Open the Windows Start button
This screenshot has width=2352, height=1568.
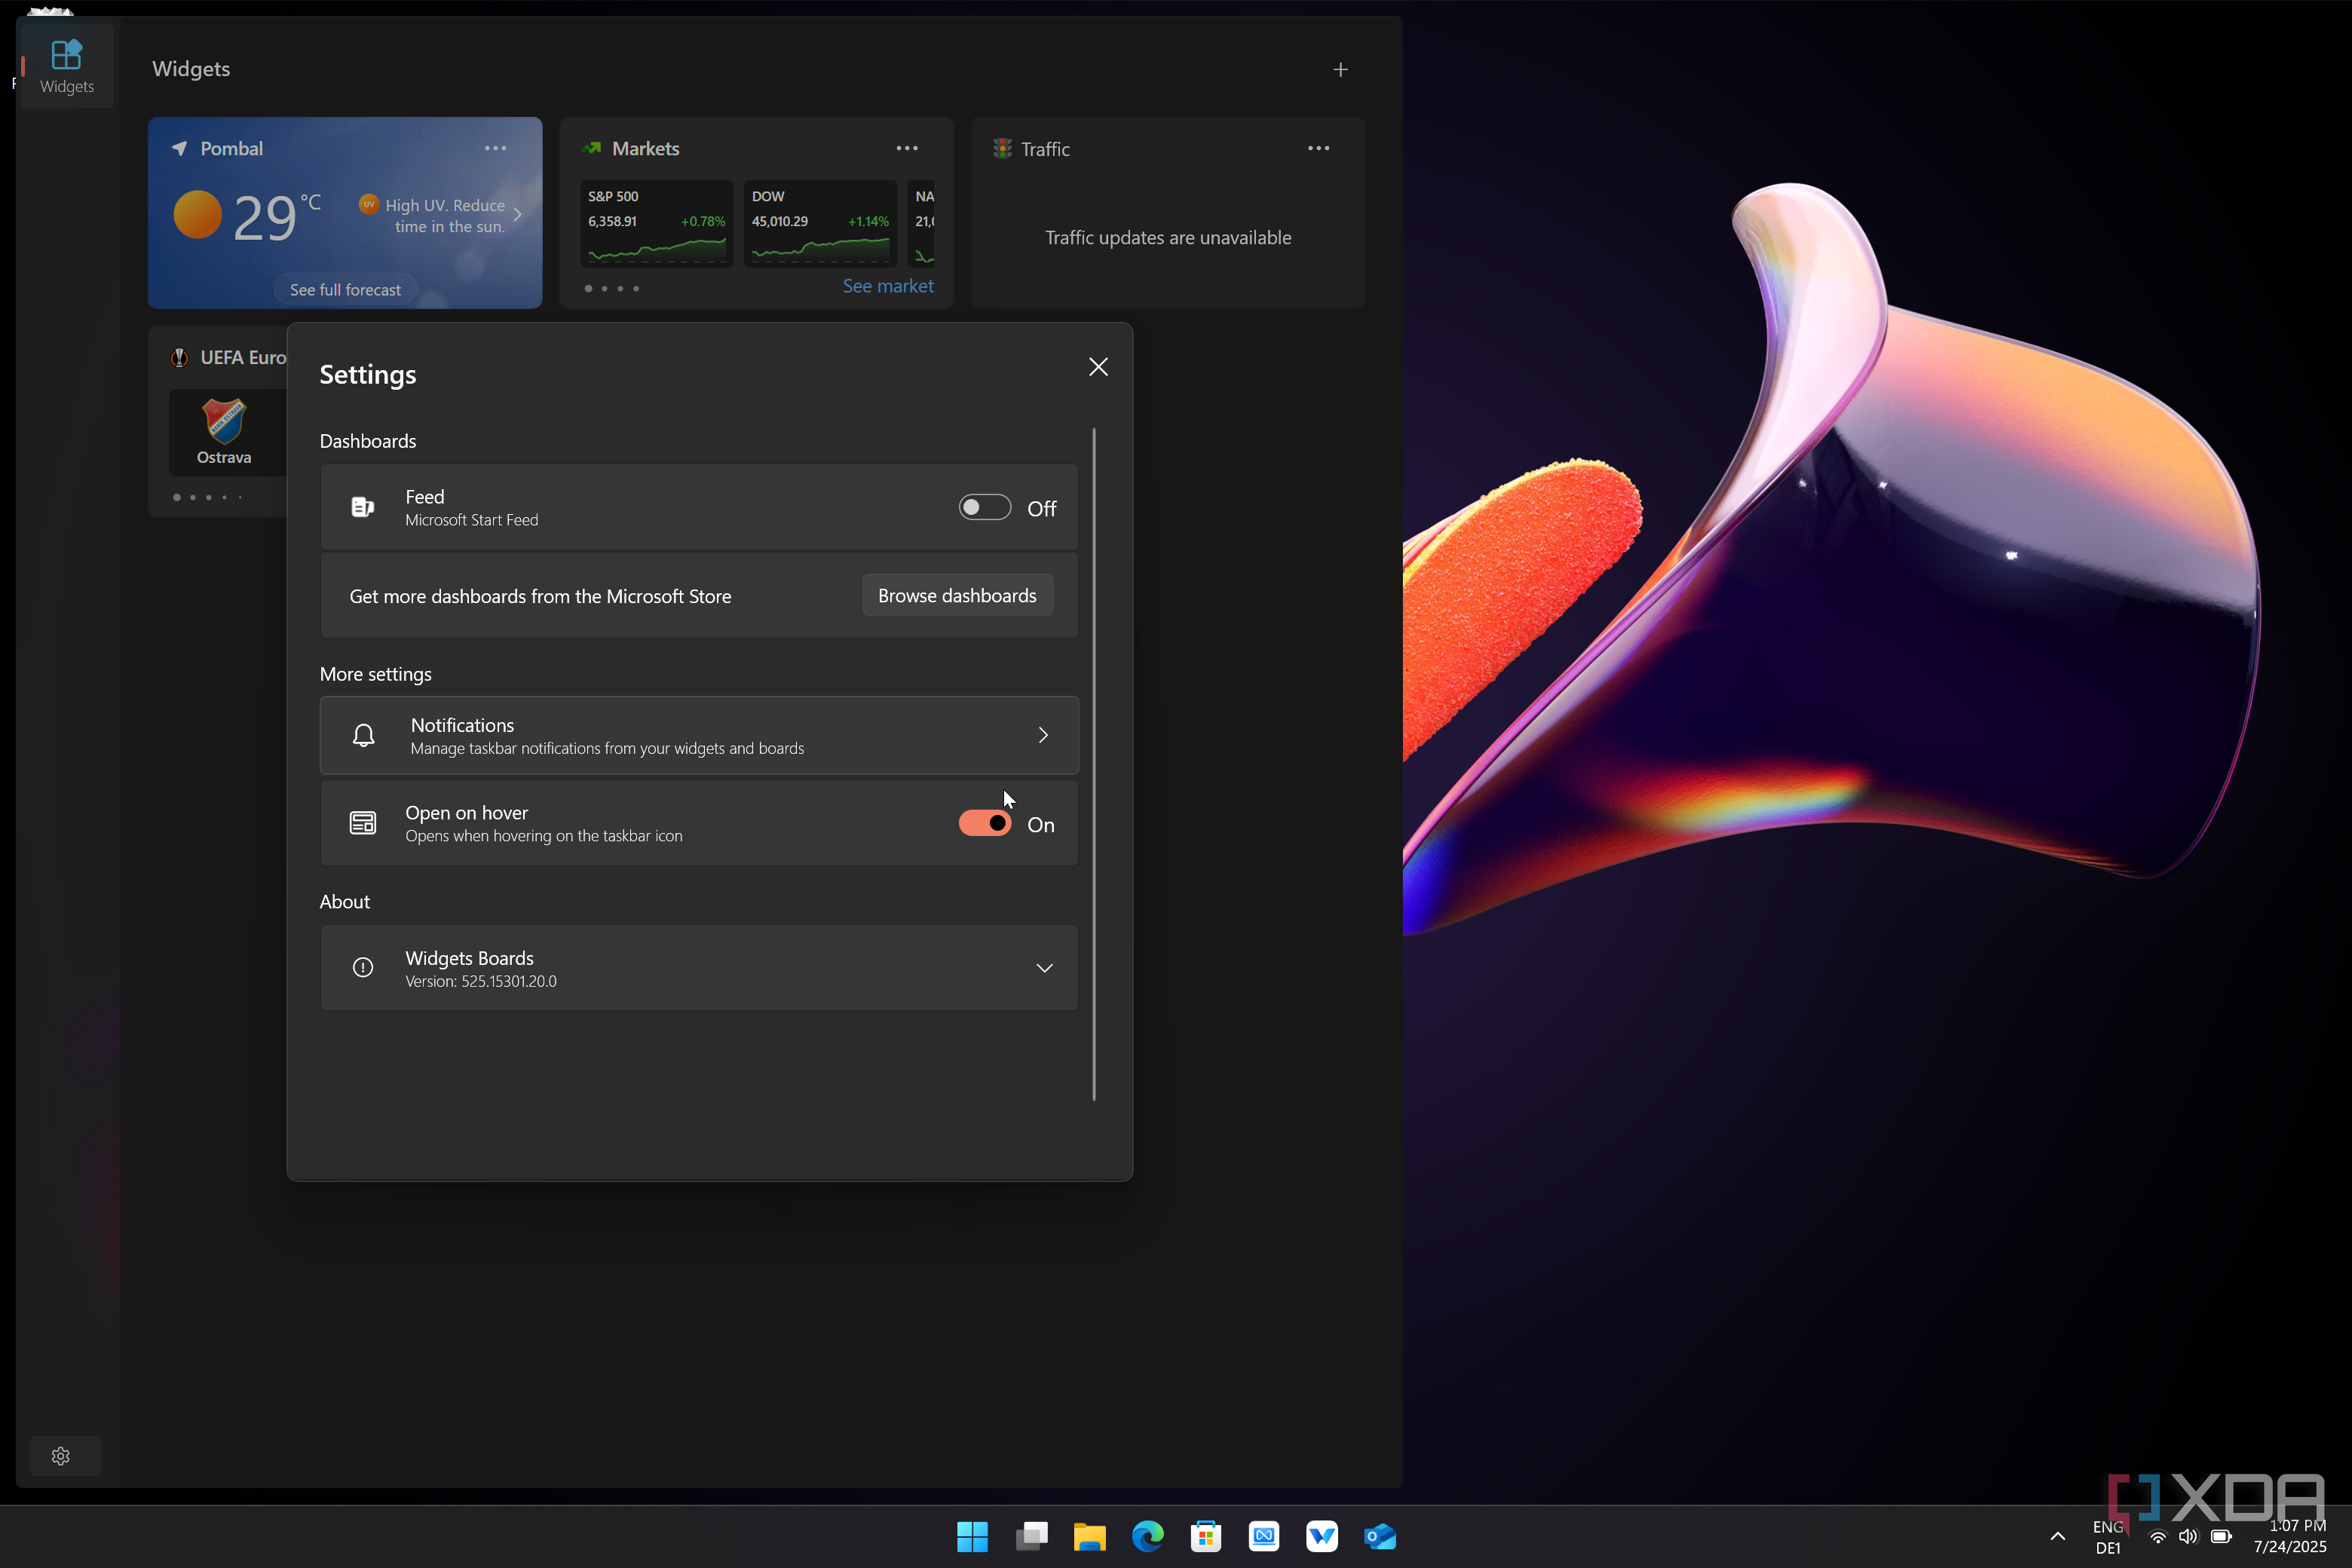pyautogui.click(x=972, y=1536)
